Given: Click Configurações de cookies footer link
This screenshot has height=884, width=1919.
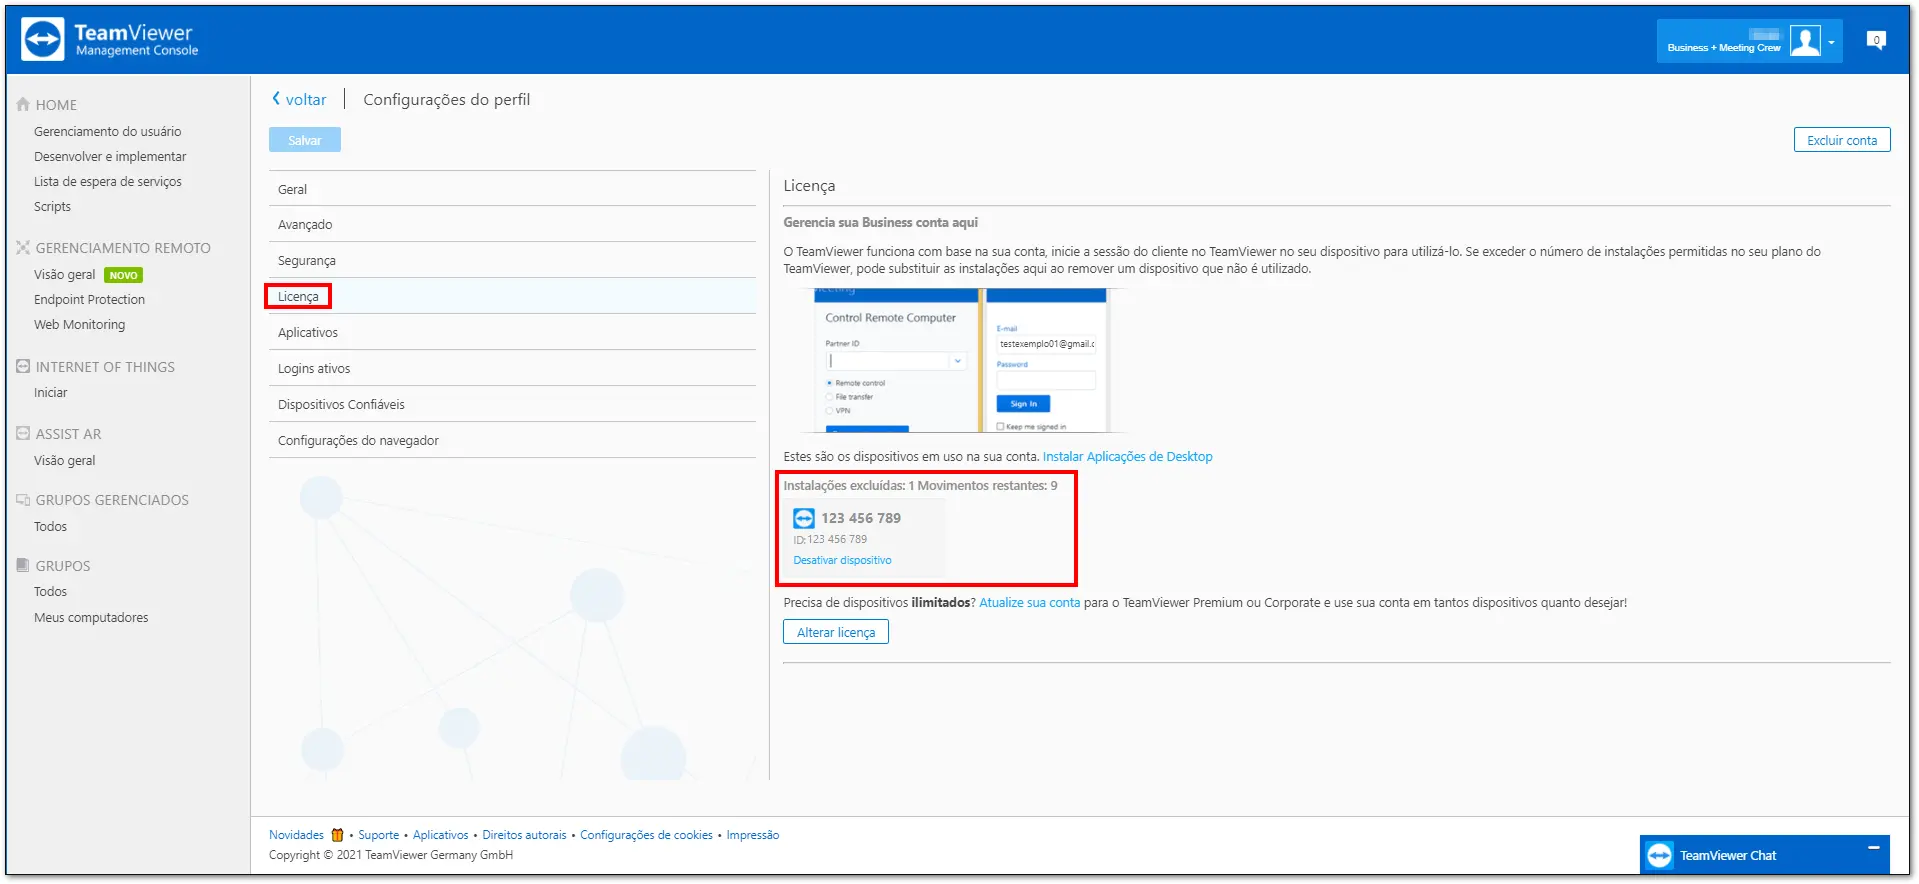Looking at the screenshot, I should (x=646, y=835).
